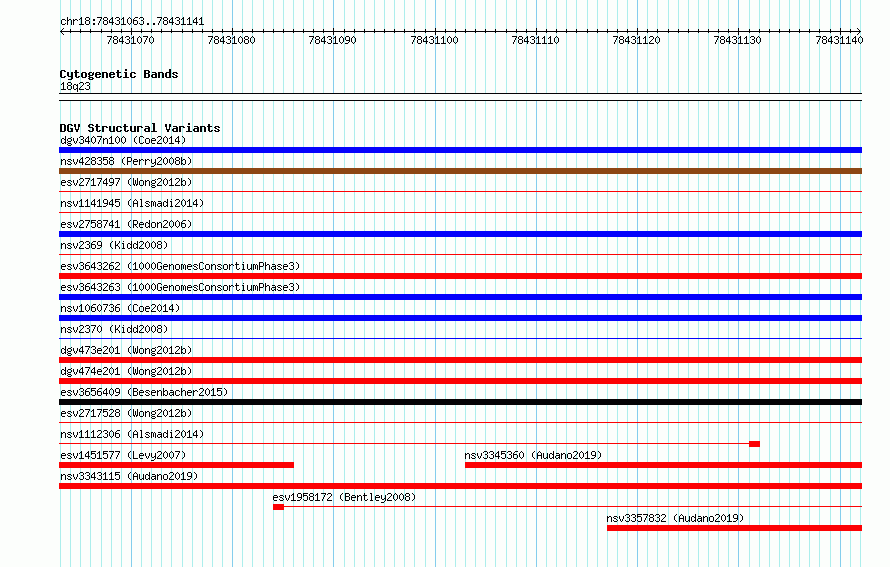Click nsv3357832 (Audano2019) label

(x=675, y=518)
